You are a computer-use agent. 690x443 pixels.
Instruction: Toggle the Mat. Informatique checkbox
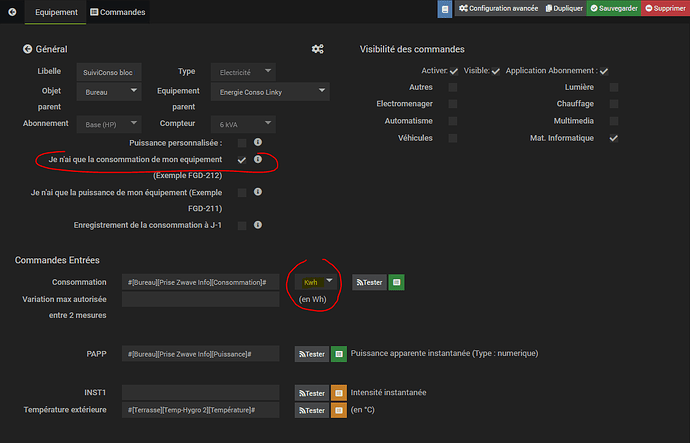tap(614, 138)
